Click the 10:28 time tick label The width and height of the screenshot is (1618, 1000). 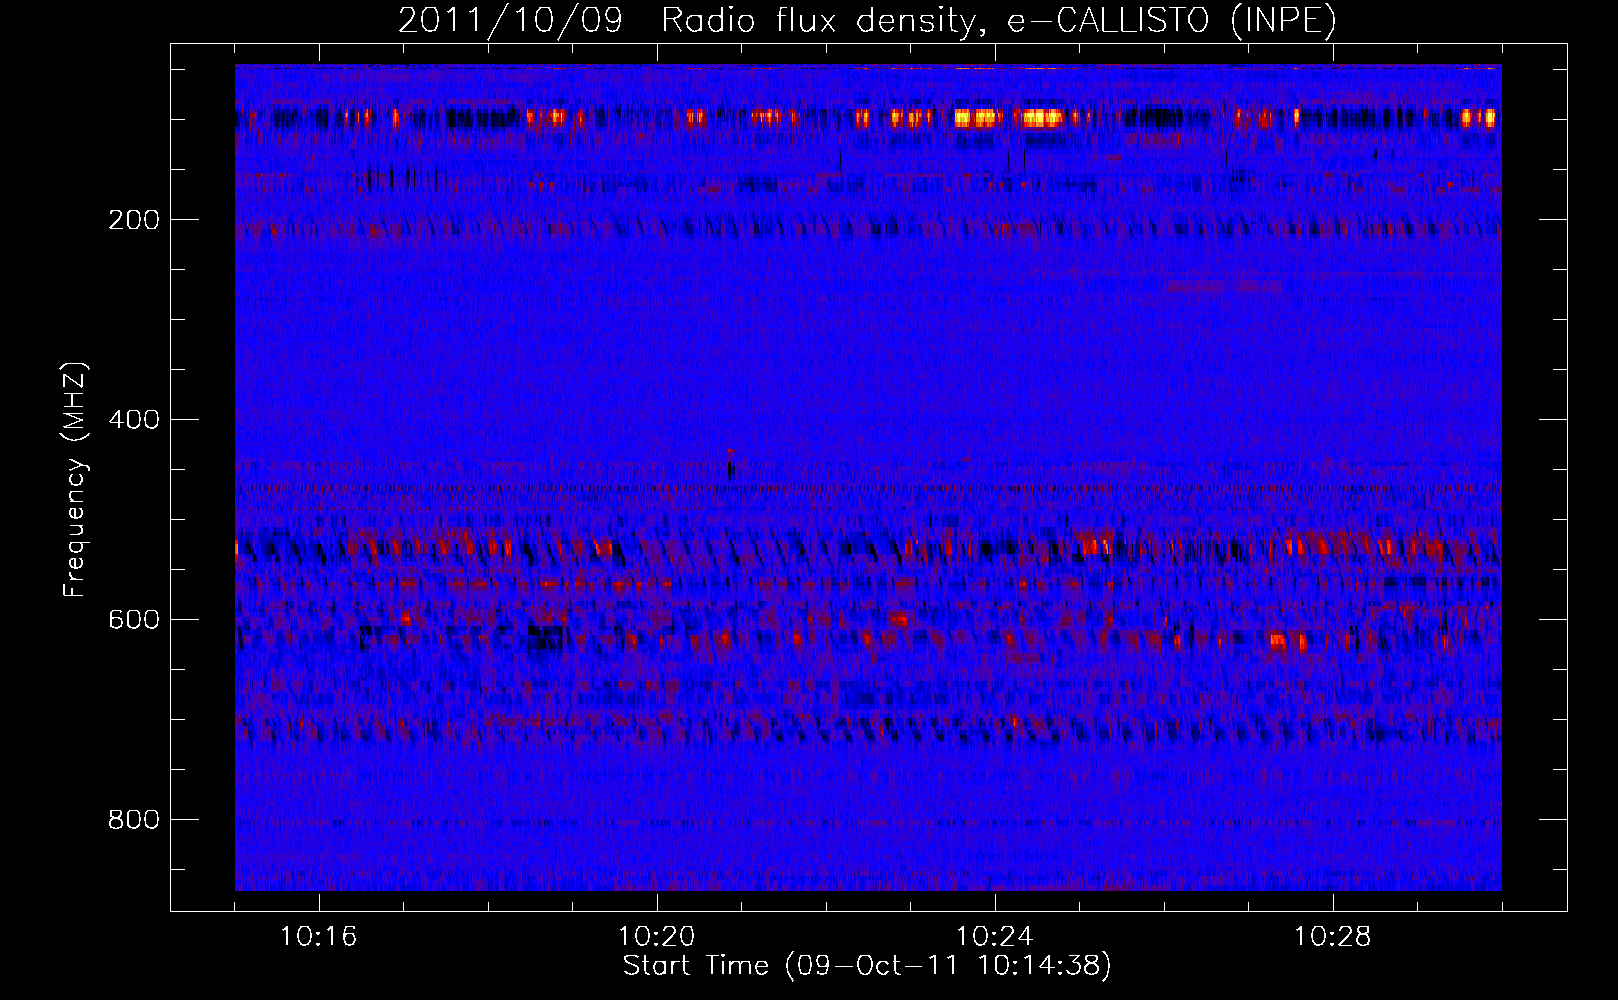[1332, 937]
